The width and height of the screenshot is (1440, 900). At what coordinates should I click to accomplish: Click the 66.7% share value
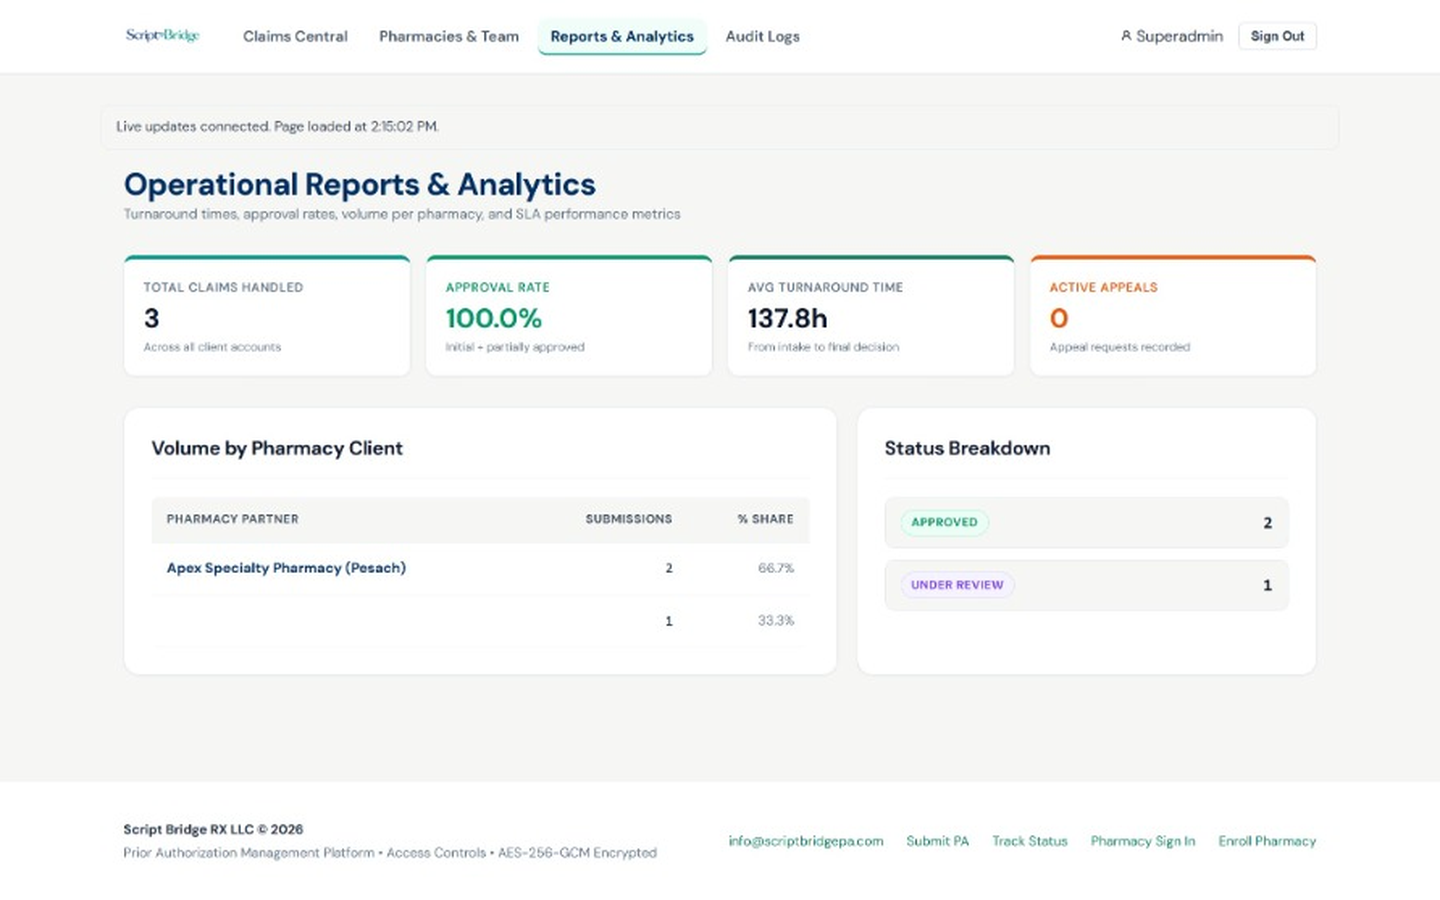776,568
